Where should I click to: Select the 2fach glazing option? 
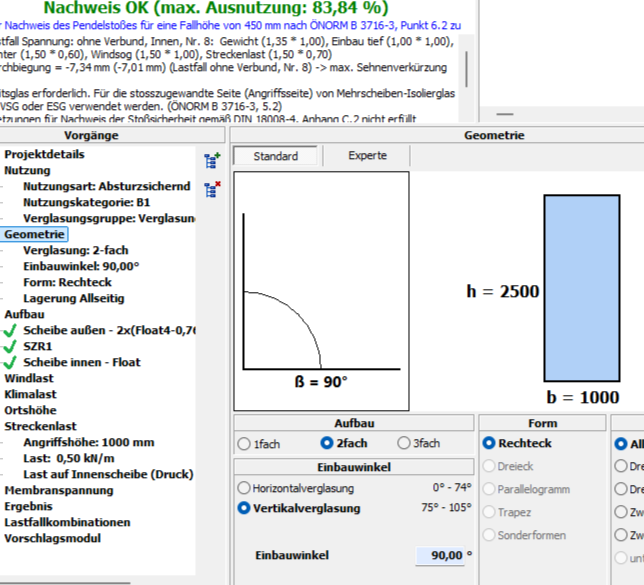[327, 443]
